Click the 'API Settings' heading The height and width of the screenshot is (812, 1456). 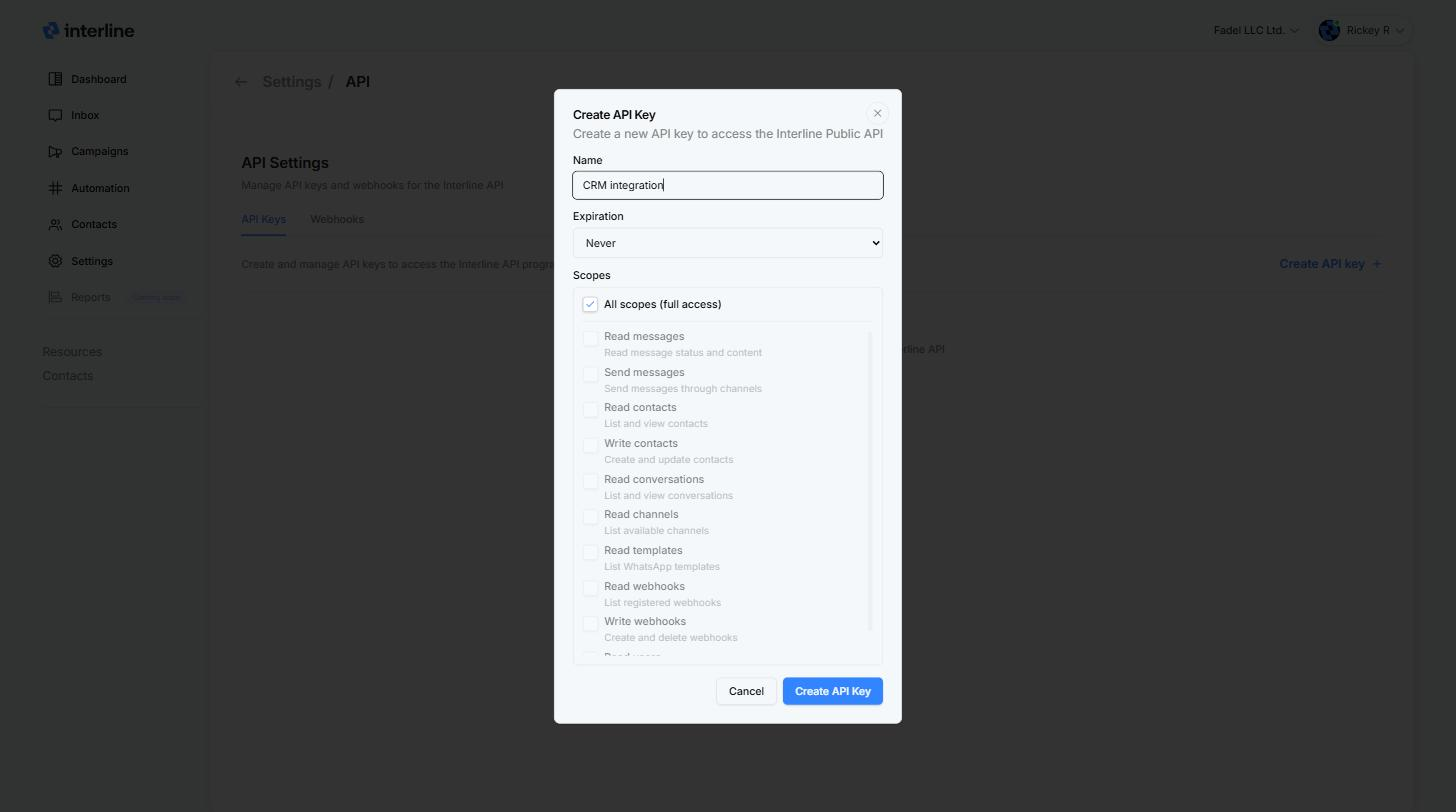[285, 163]
